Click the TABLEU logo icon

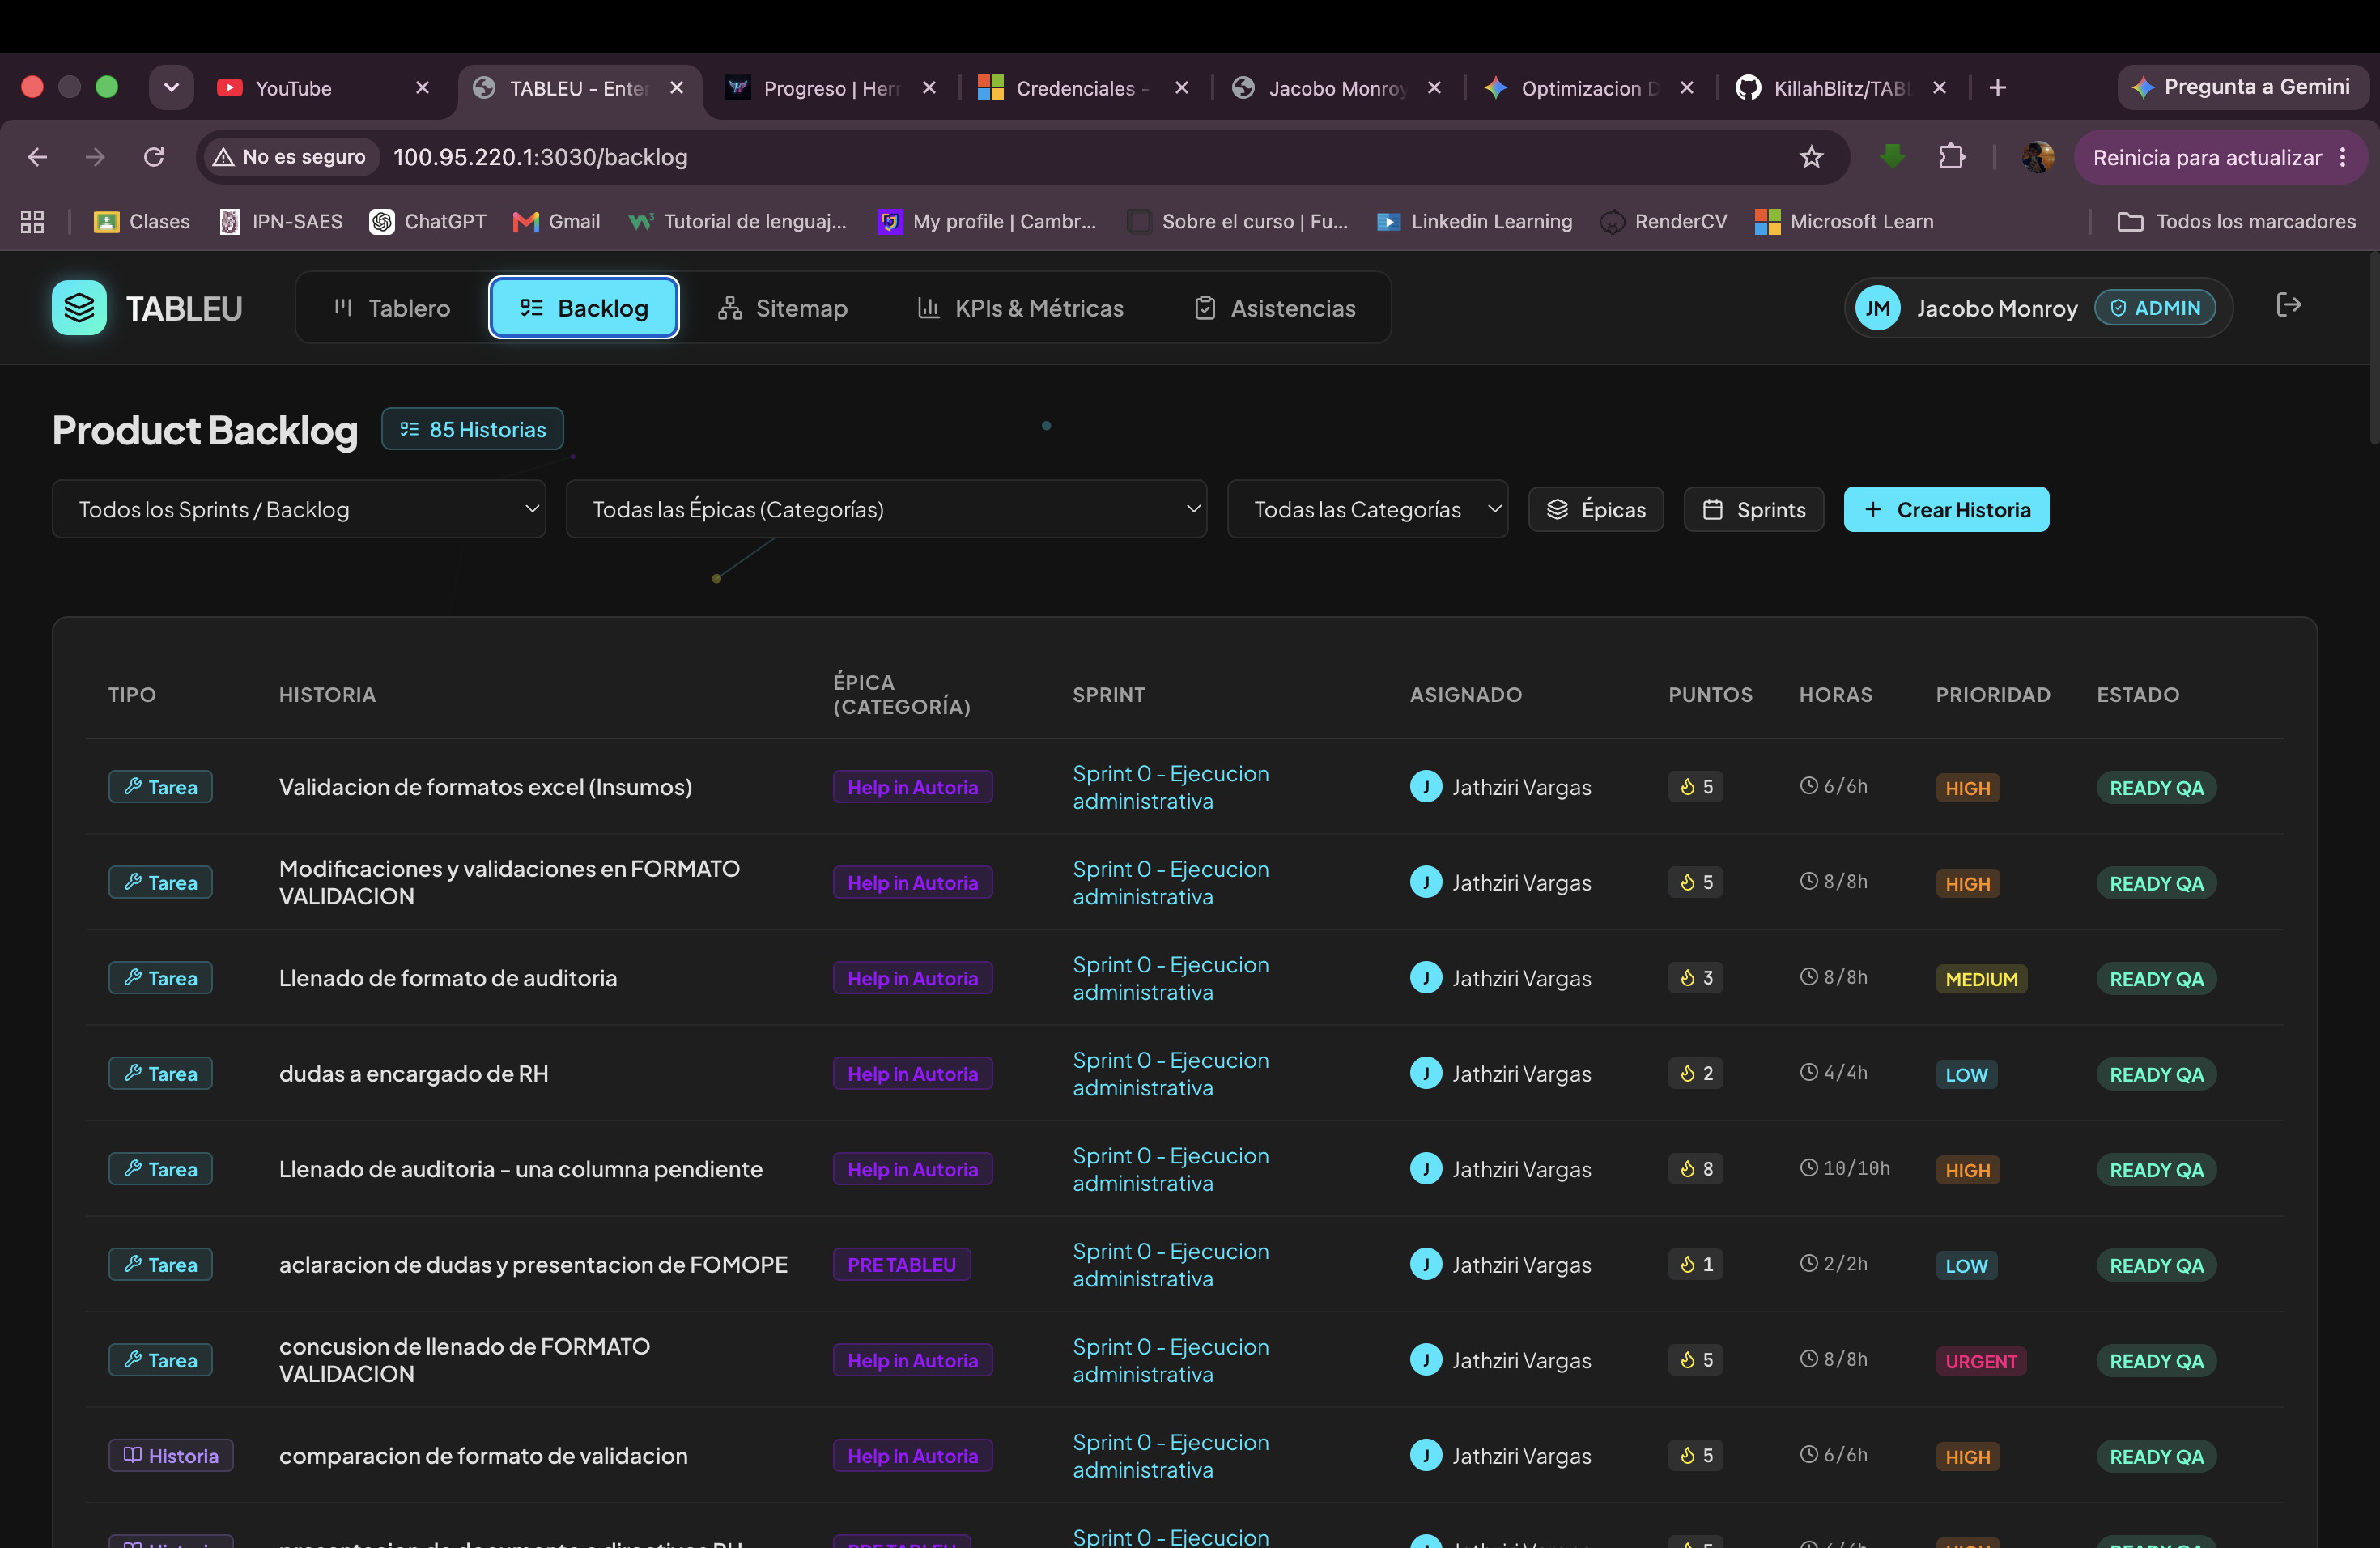[x=79, y=307]
